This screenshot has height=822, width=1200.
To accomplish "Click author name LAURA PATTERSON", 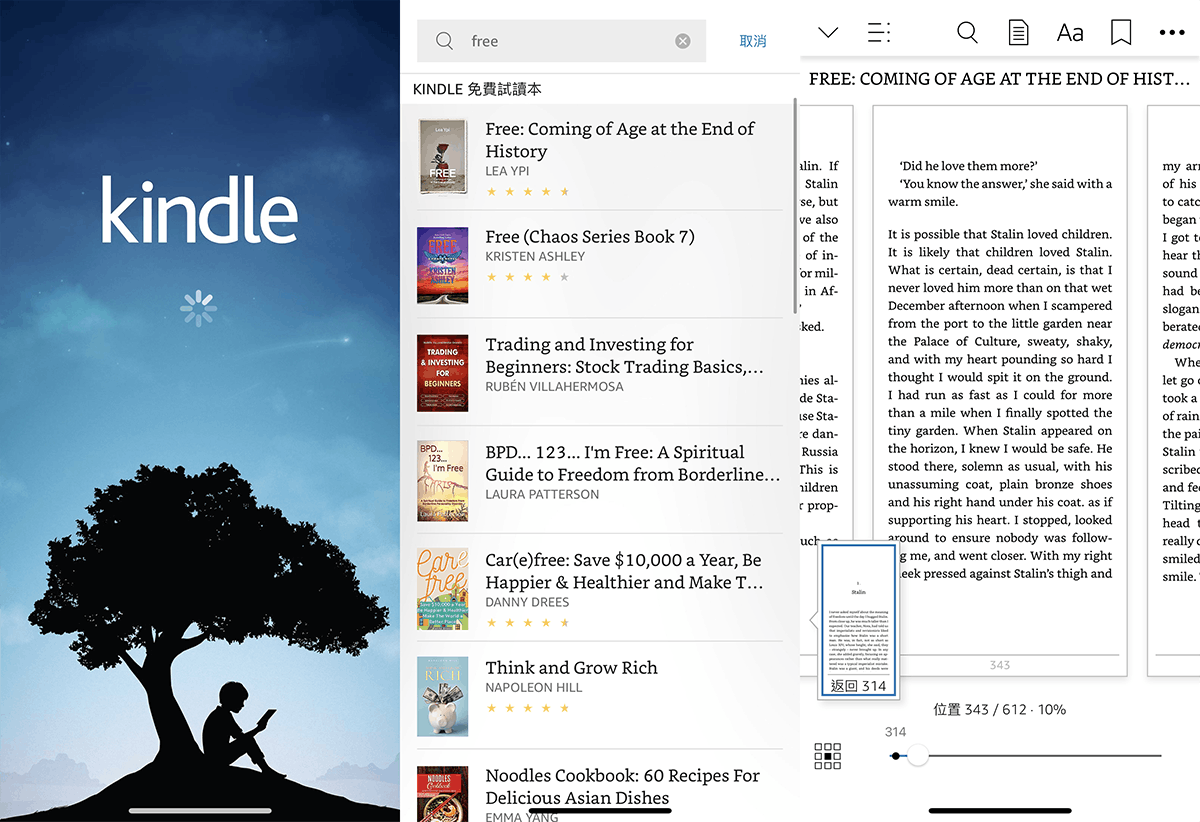I will (542, 494).
